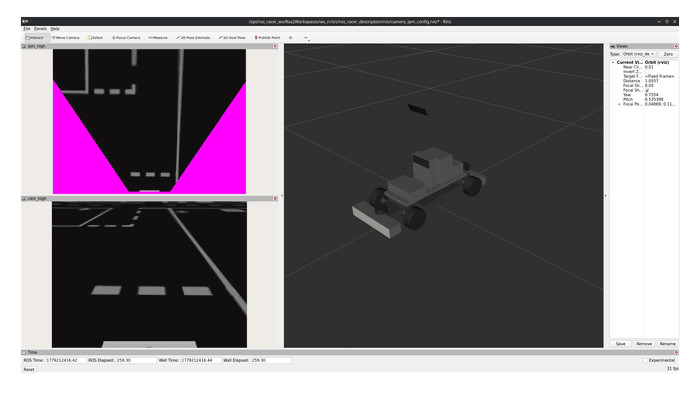Activate the Publish Point tool
This screenshot has height=398, width=700.
267,38
